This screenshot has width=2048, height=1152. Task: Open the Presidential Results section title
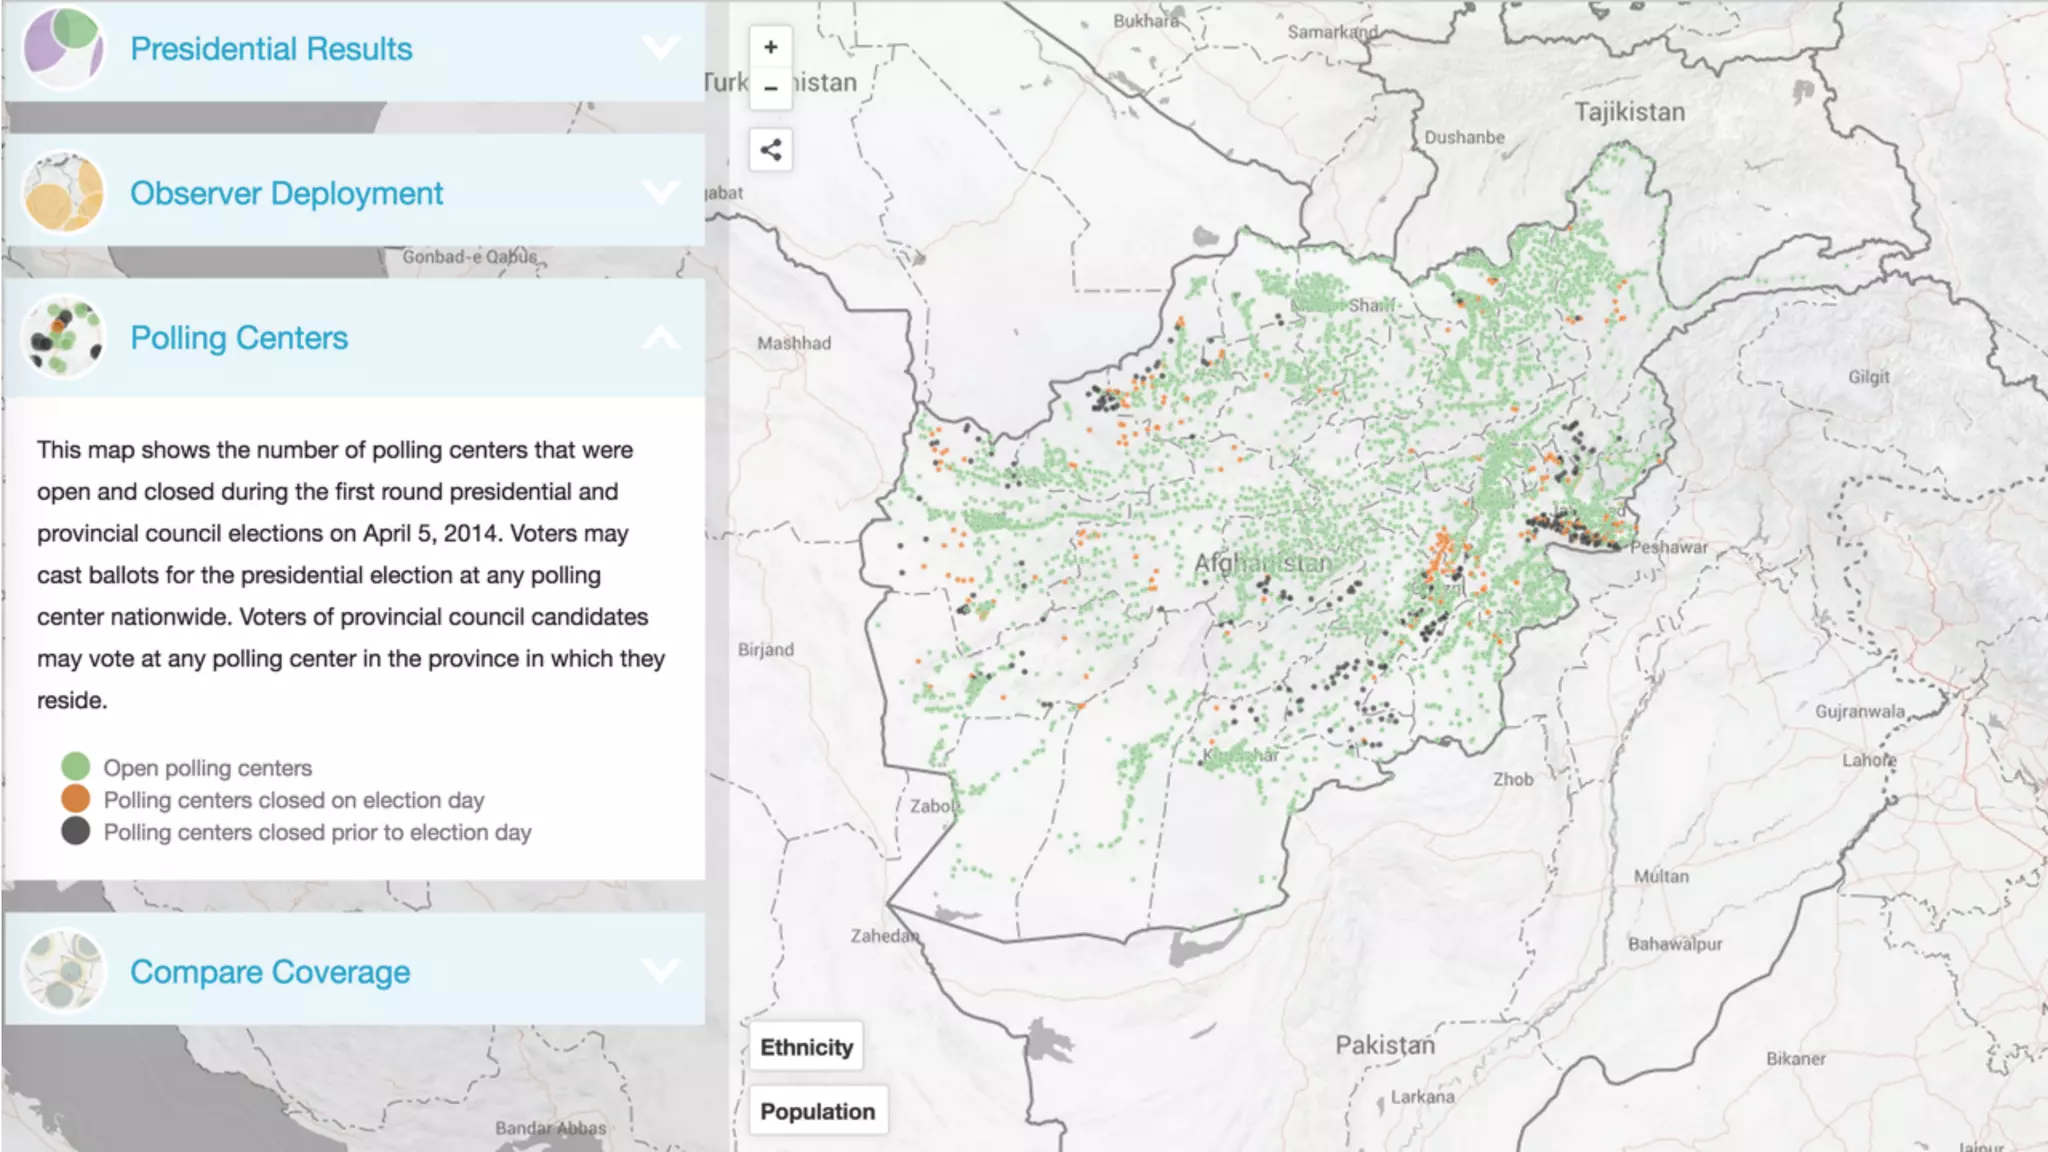click(x=271, y=48)
